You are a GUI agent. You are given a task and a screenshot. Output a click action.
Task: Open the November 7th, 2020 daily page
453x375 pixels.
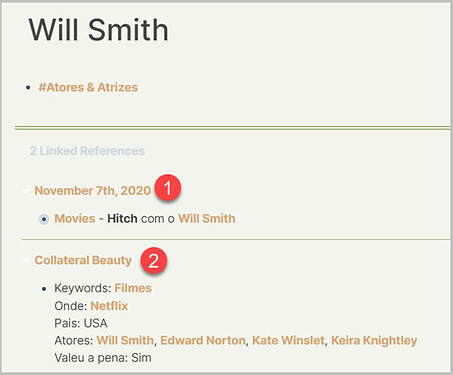[x=93, y=191]
